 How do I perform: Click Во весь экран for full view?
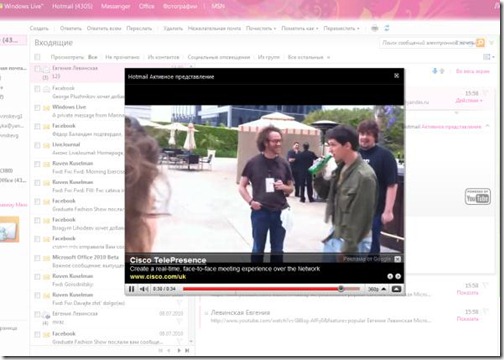(x=473, y=71)
